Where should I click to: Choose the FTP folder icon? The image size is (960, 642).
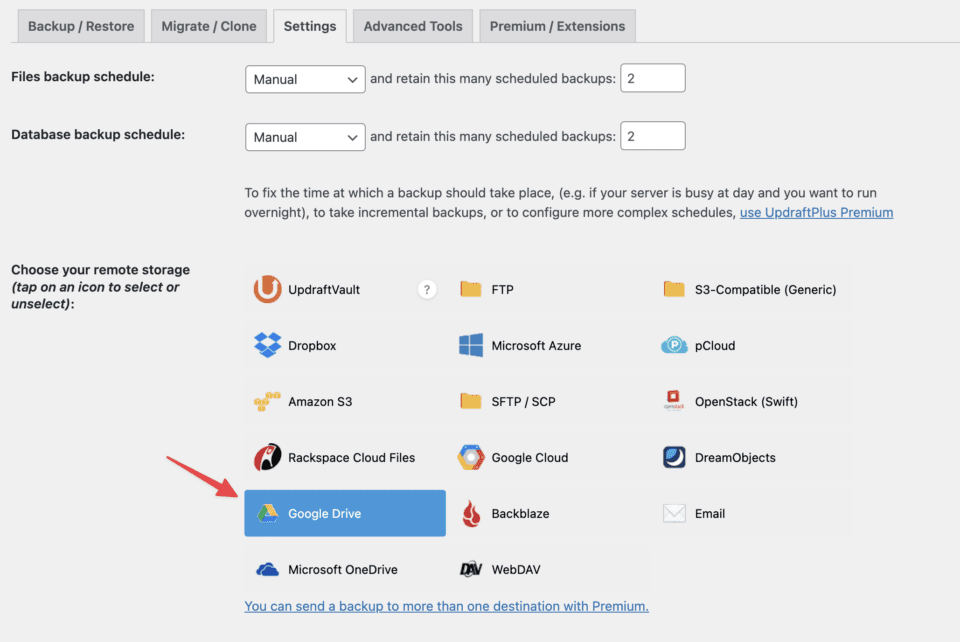[x=471, y=289]
